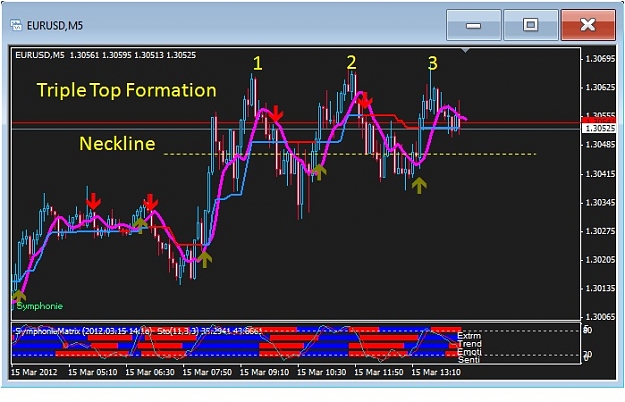Click time axis label 15 Mar 10:30
This screenshot has width=625, height=402.
pos(321,372)
